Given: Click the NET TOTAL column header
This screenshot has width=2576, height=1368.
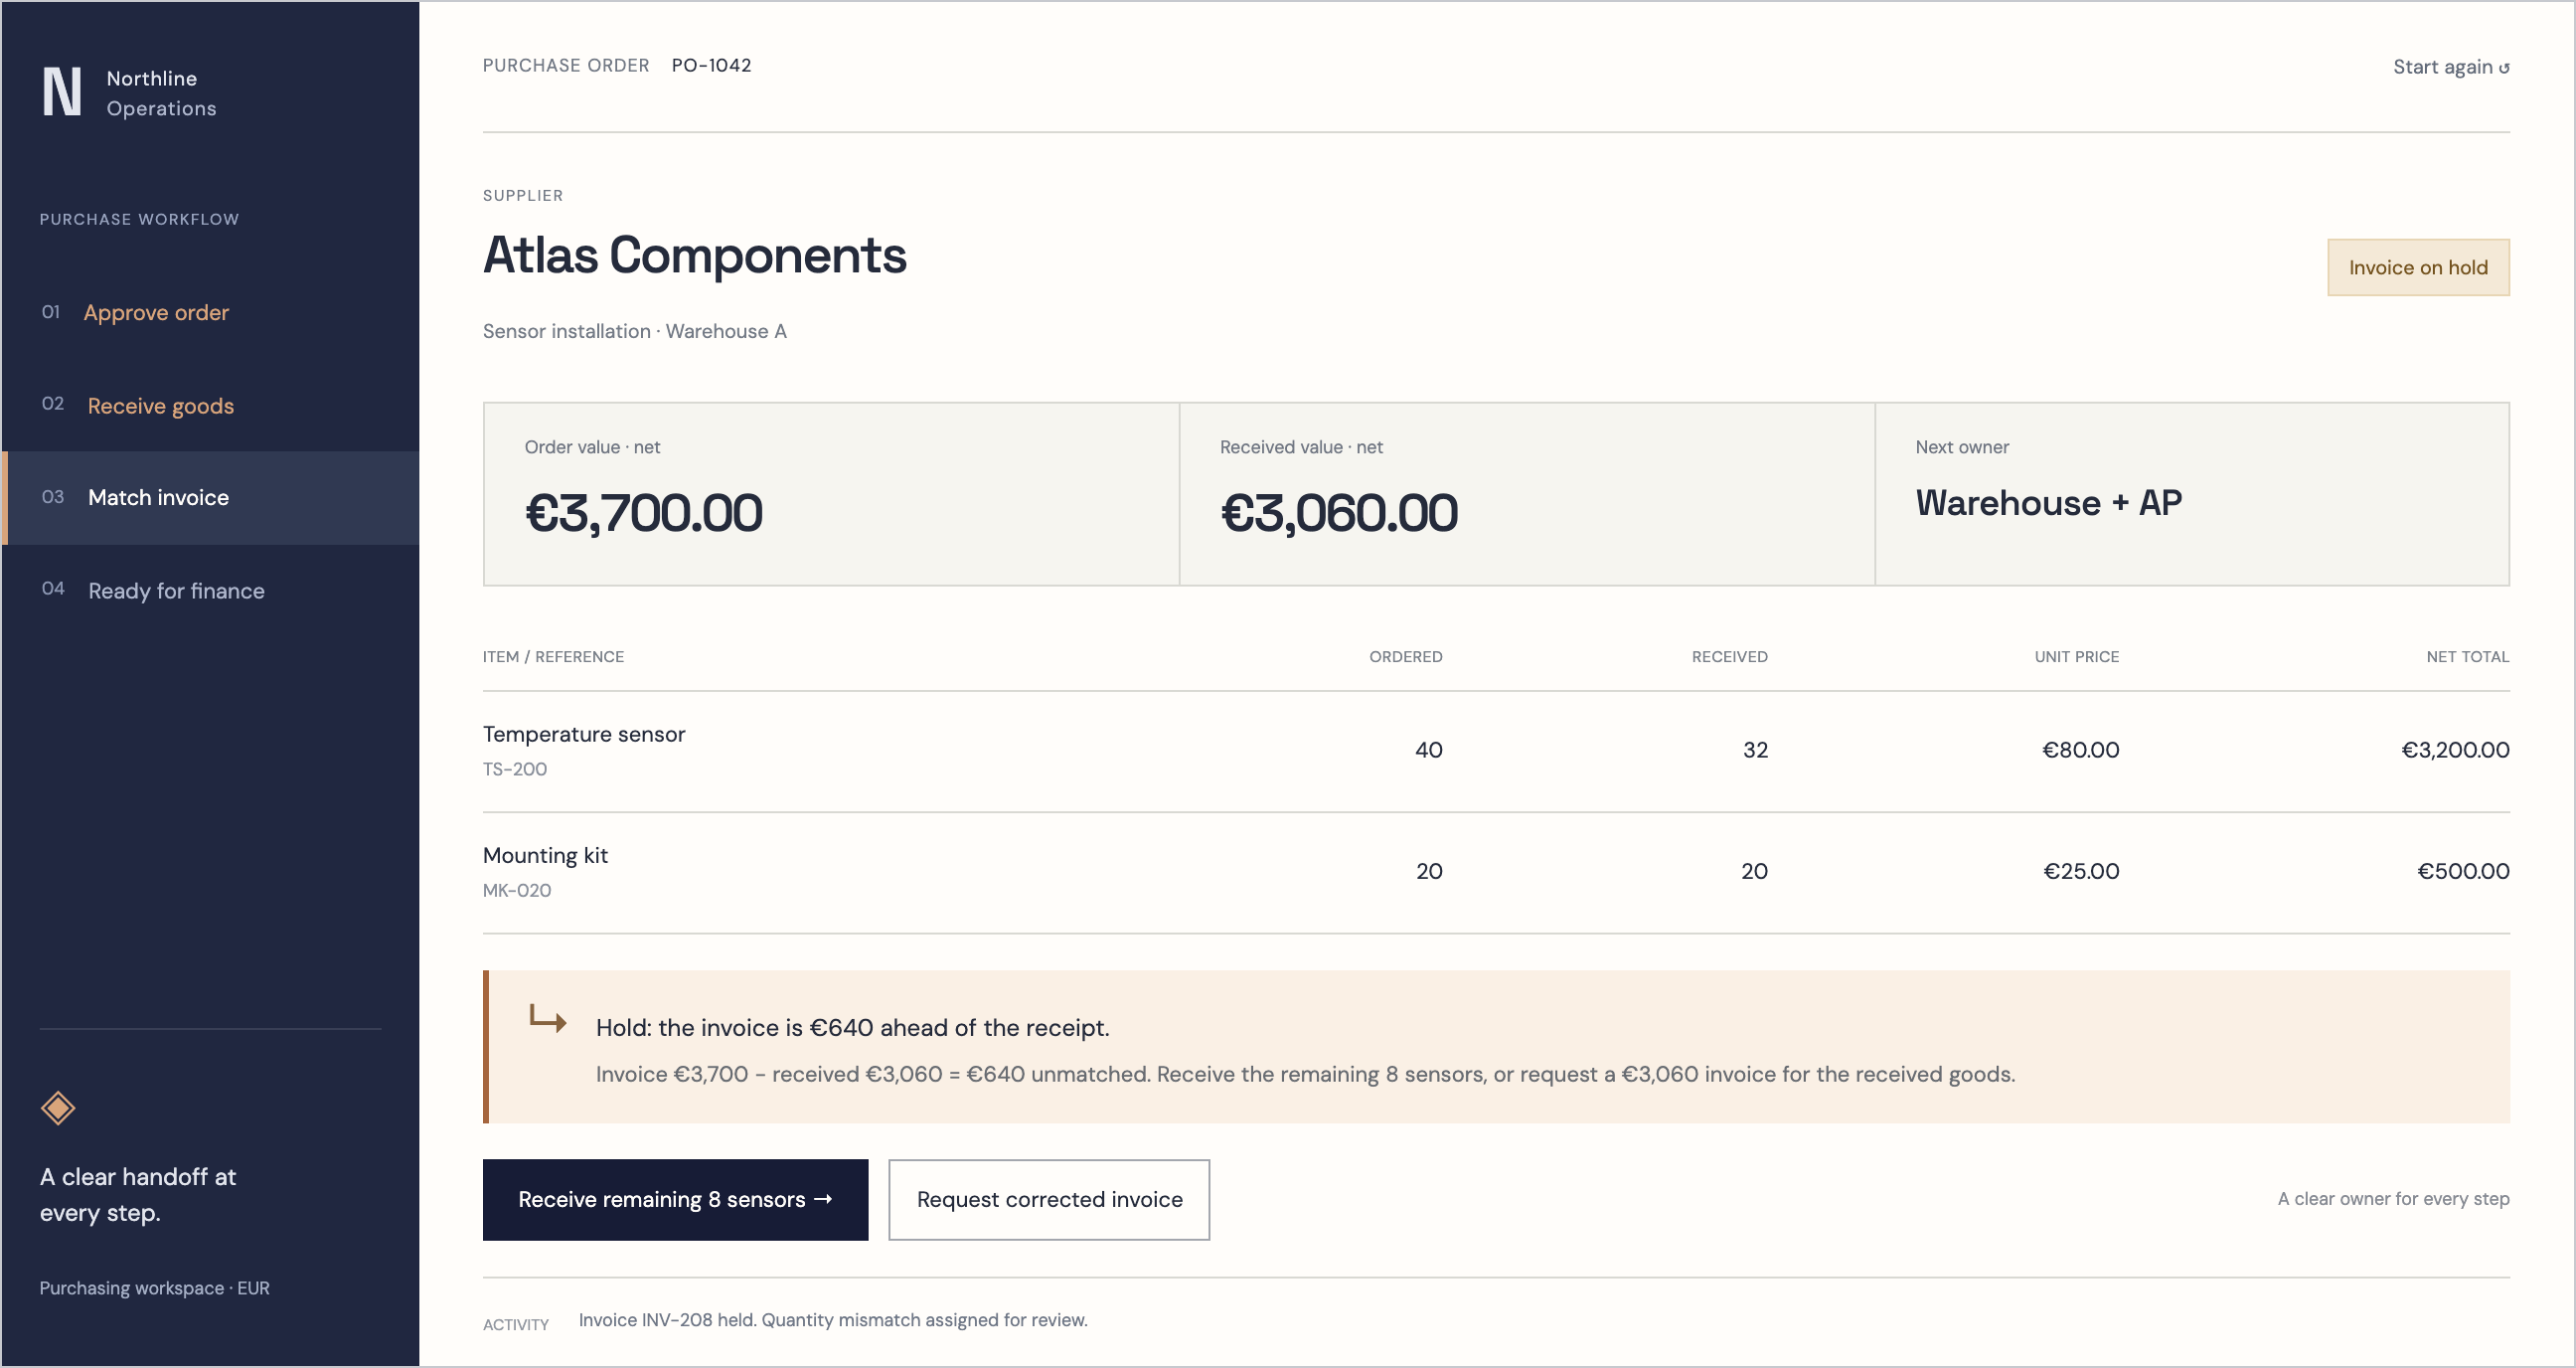Looking at the screenshot, I should (2467, 657).
